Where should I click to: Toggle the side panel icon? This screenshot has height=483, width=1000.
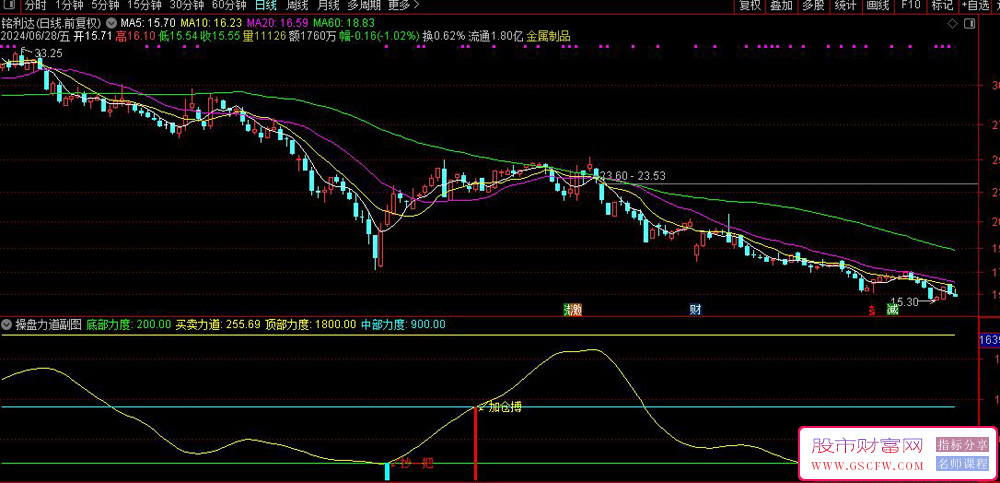(969, 24)
